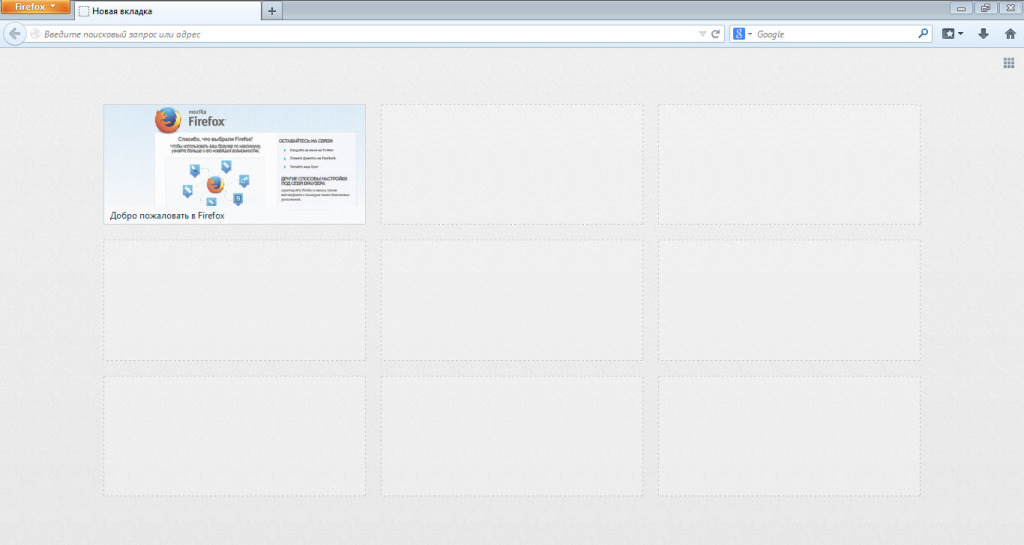Close the Firefox window
Image resolution: width=1024 pixels, height=545 pixels.
click(x=1010, y=8)
